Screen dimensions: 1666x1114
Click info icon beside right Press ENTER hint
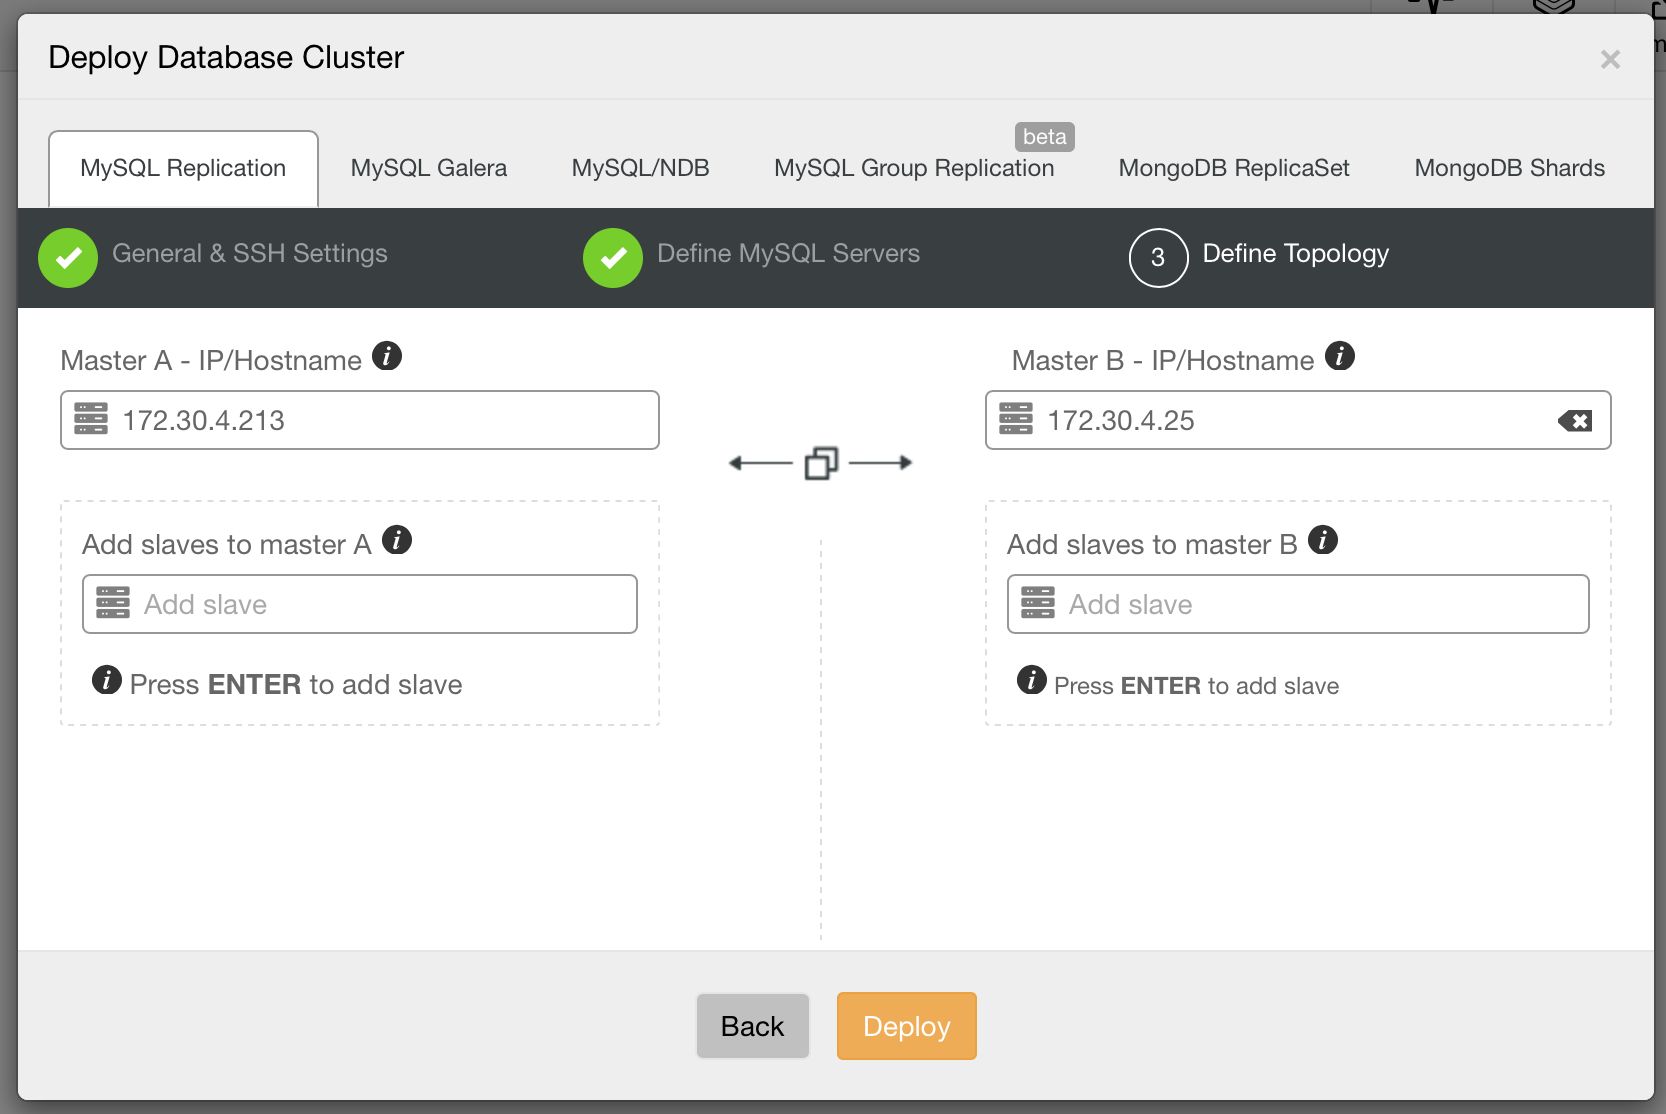(x=1032, y=680)
